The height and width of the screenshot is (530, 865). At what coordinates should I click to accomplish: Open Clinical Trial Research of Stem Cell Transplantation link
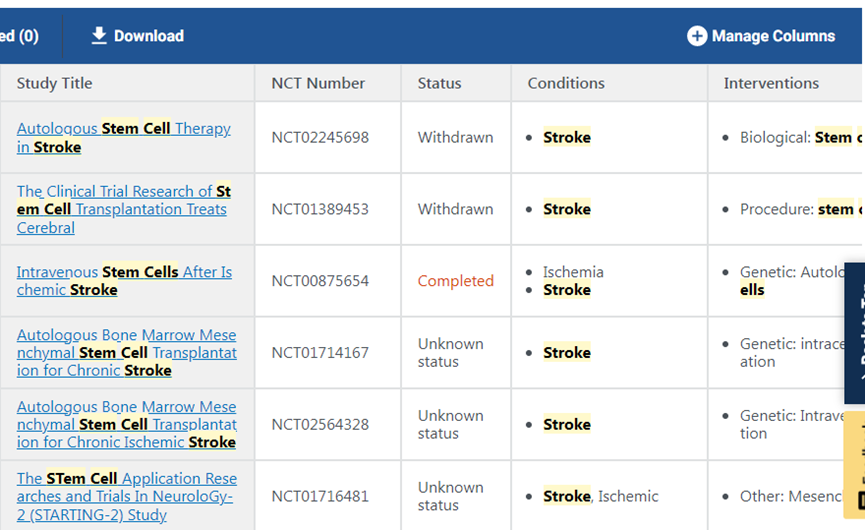pos(123,209)
